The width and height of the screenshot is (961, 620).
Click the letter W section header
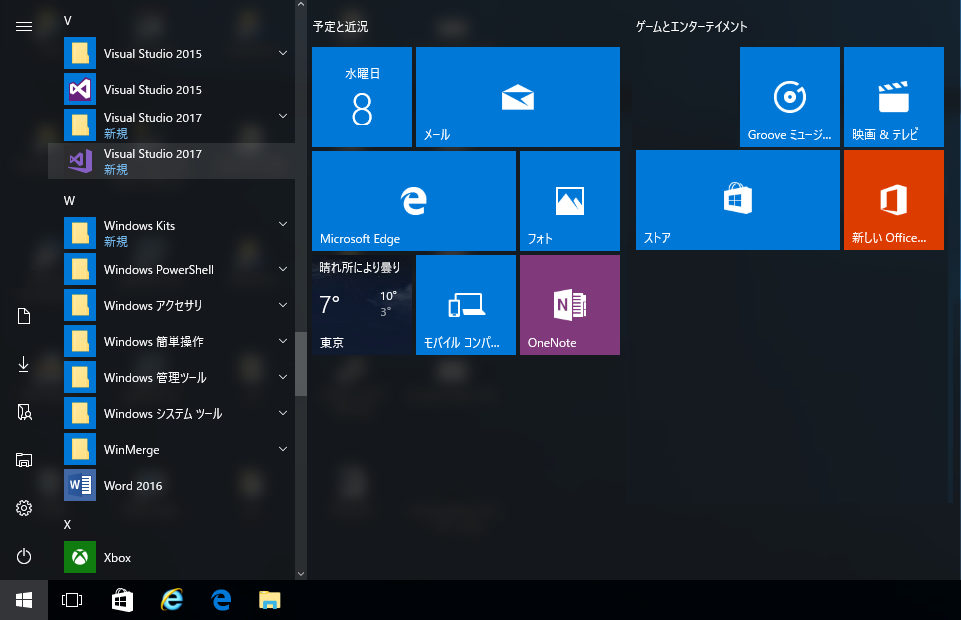coord(69,200)
